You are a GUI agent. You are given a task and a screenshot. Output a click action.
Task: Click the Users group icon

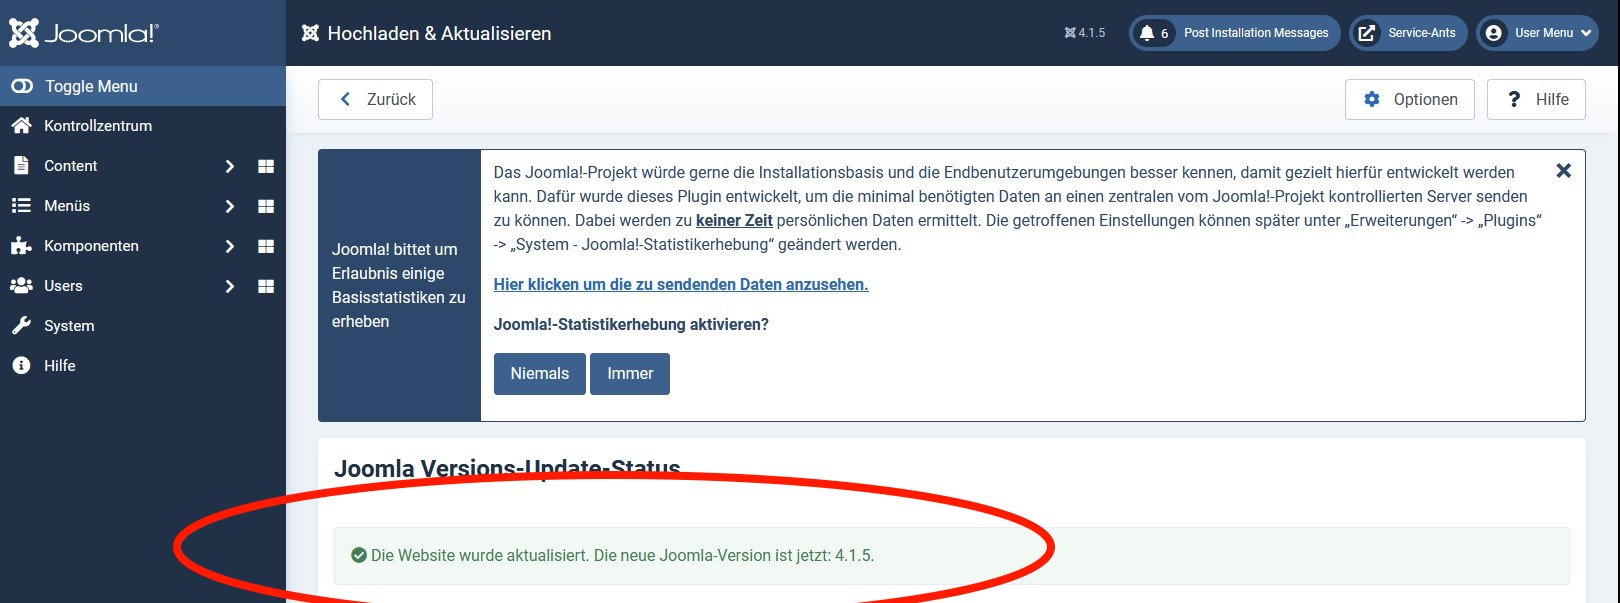click(x=21, y=286)
